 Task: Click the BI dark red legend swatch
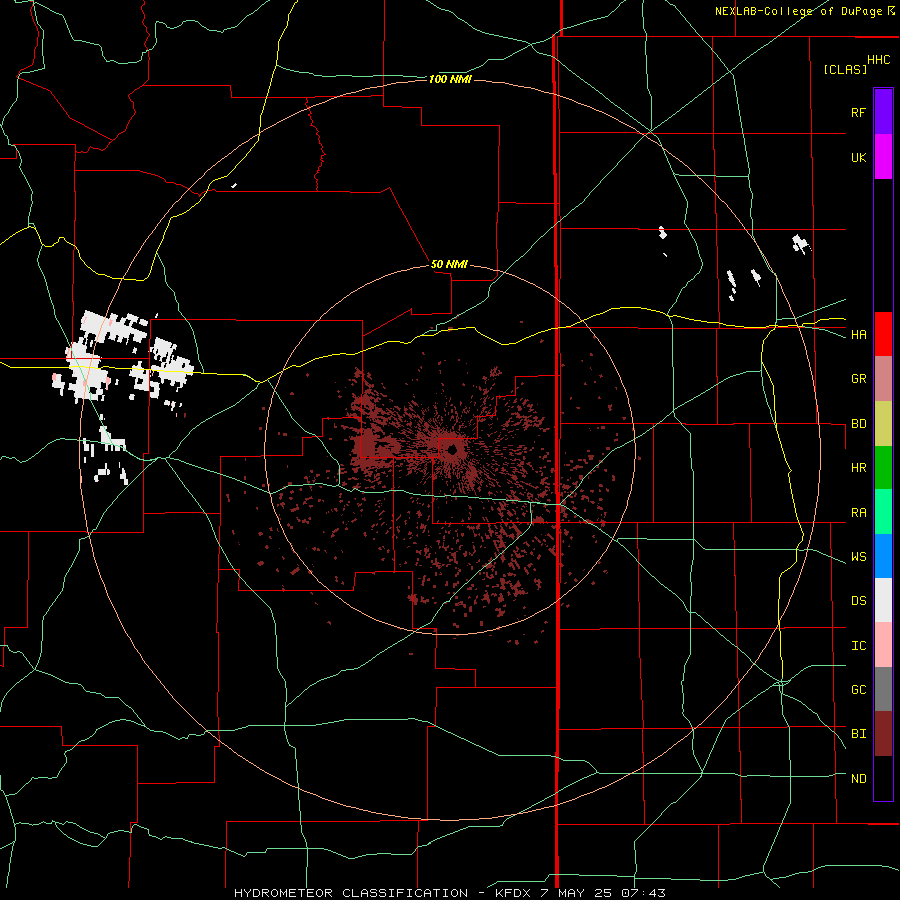[x=883, y=734]
